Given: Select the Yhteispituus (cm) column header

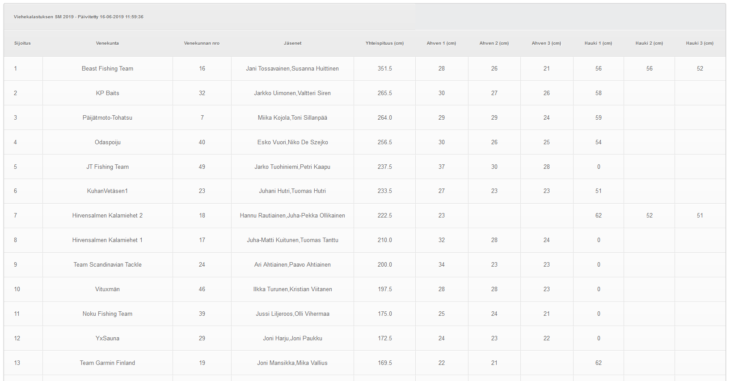Looking at the screenshot, I should pyautogui.click(x=385, y=43).
